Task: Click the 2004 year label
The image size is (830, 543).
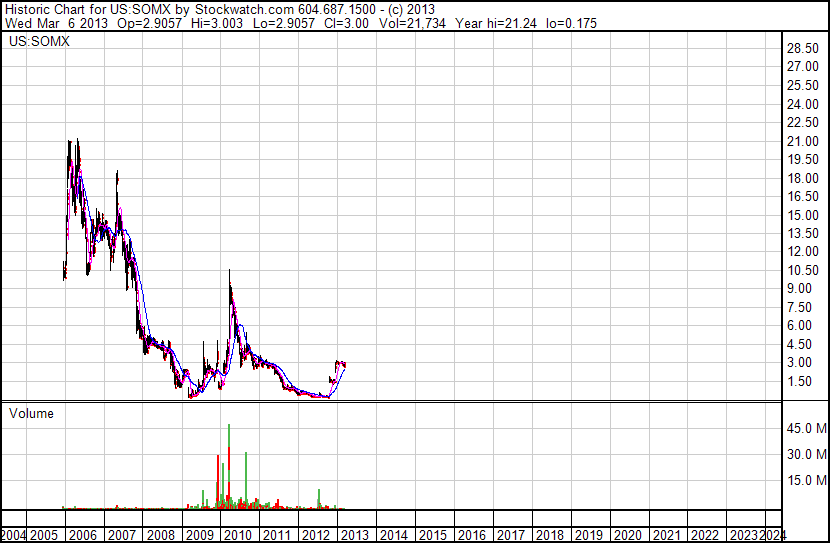Action: (13, 535)
